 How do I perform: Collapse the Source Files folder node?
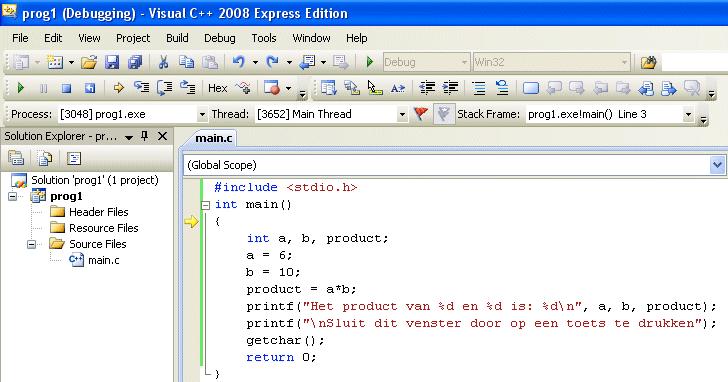coord(31,244)
